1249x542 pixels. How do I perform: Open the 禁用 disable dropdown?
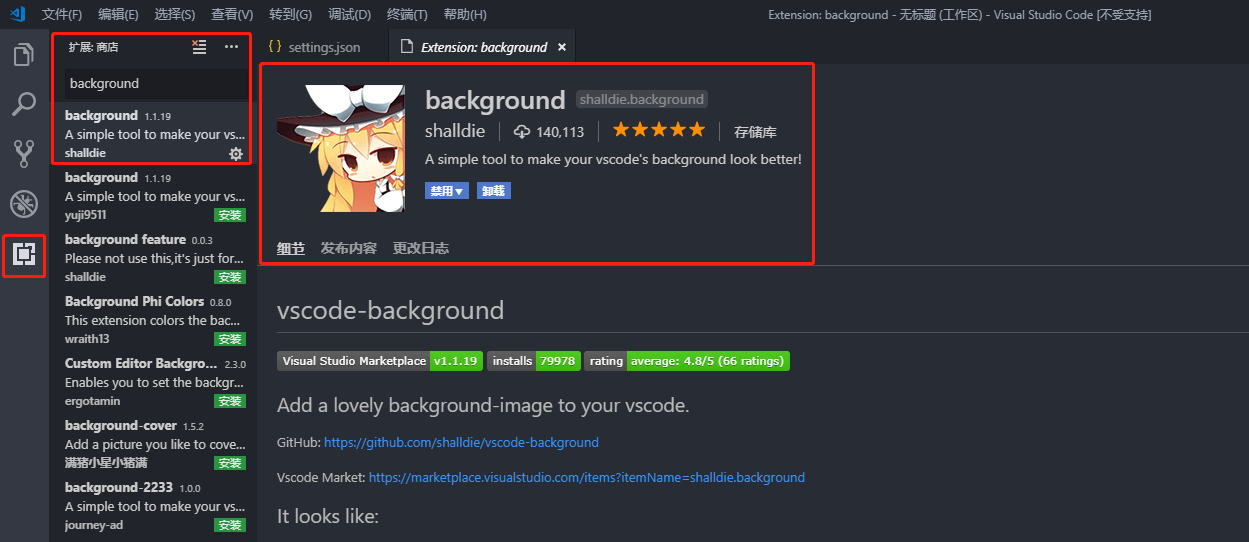click(x=446, y=190)
